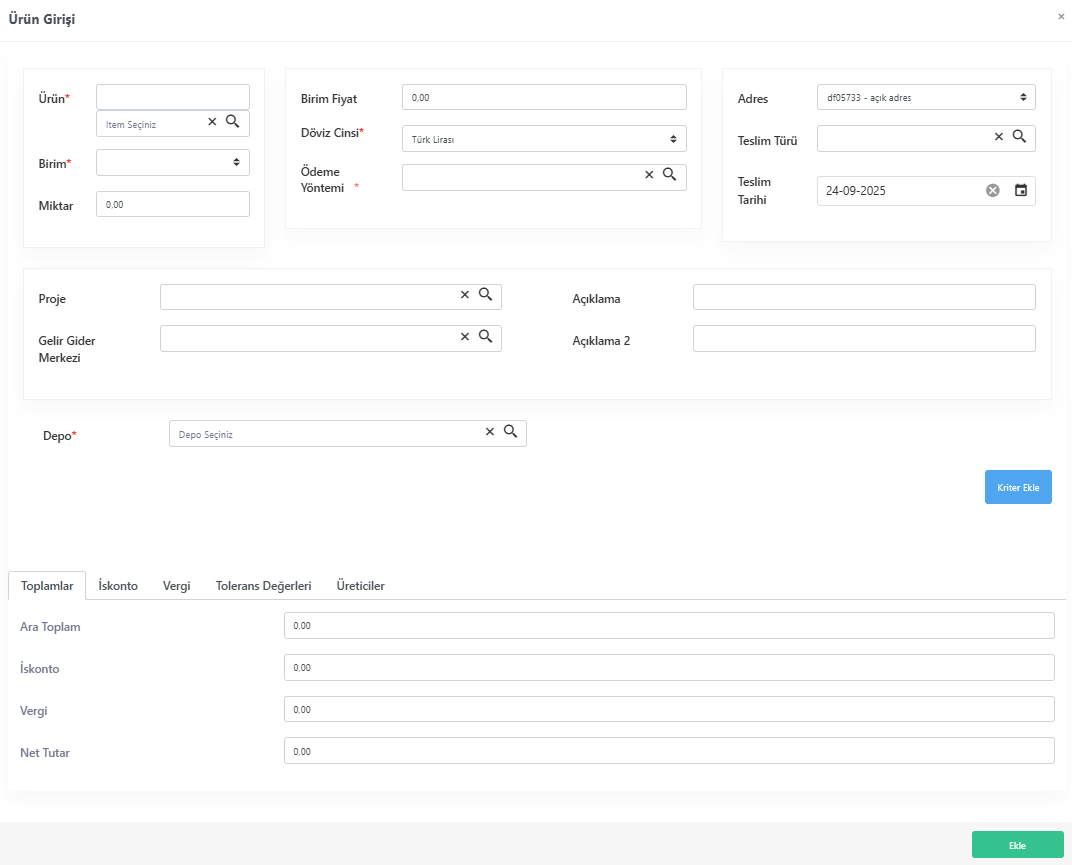This screenshot has height=865, width=1072.
Task: Focus the Birim Fiyat input
Action: coord(544,97)
